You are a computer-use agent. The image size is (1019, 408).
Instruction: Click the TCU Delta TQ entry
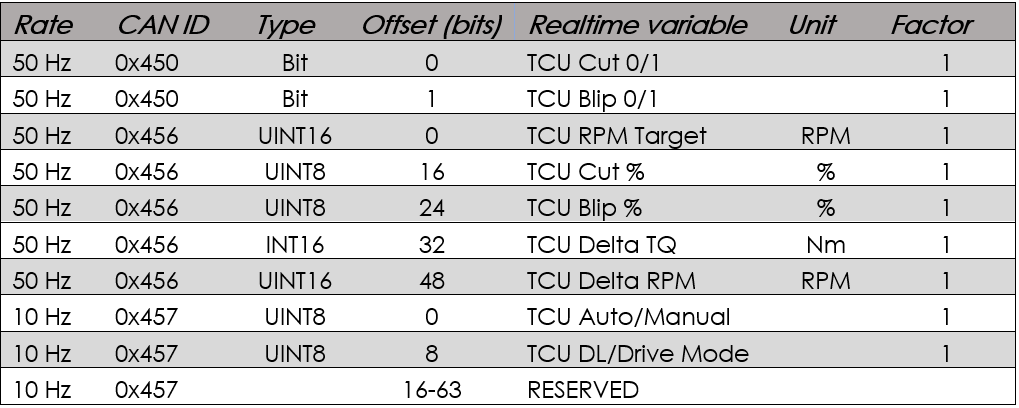(x=602, y=245)
